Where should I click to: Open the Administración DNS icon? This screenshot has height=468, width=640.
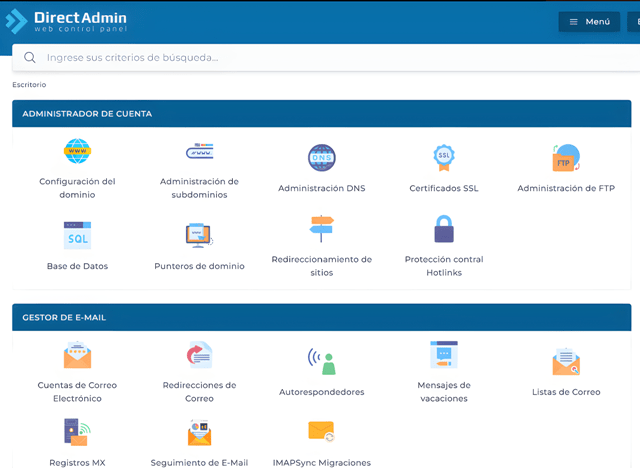tap(322, 157)
